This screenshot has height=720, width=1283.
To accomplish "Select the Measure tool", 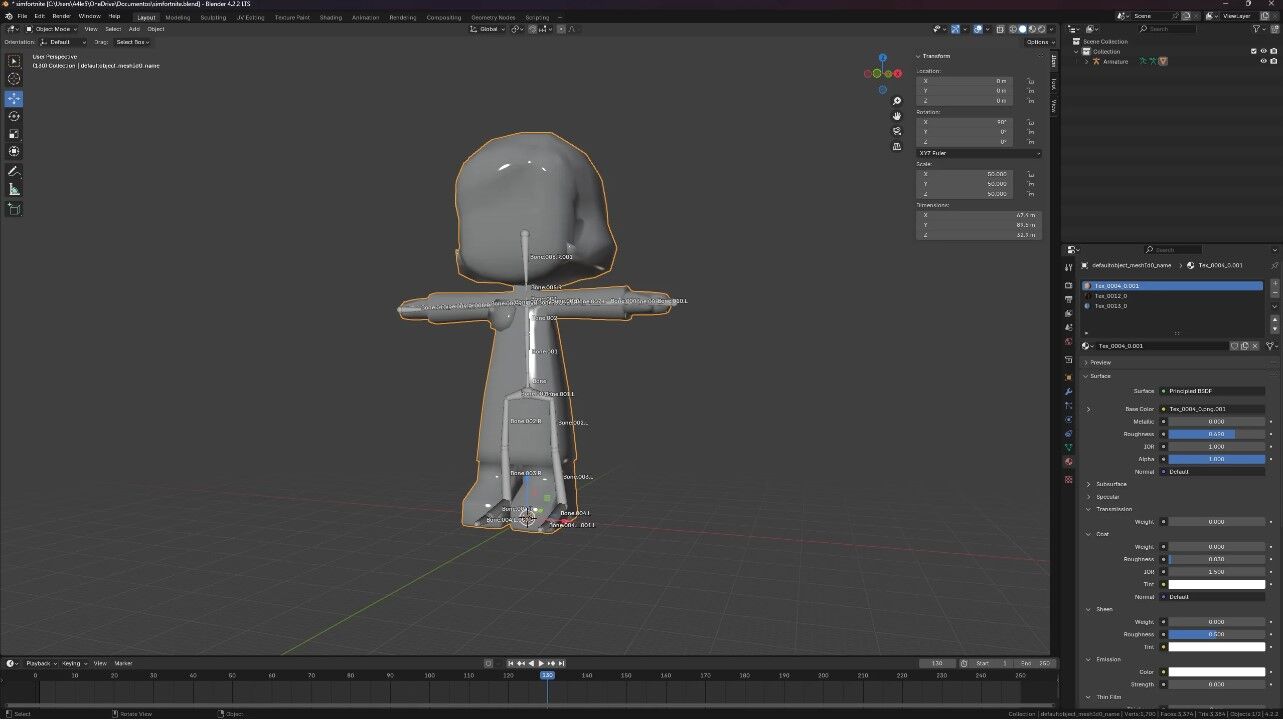I will click(x=14, y=189).
